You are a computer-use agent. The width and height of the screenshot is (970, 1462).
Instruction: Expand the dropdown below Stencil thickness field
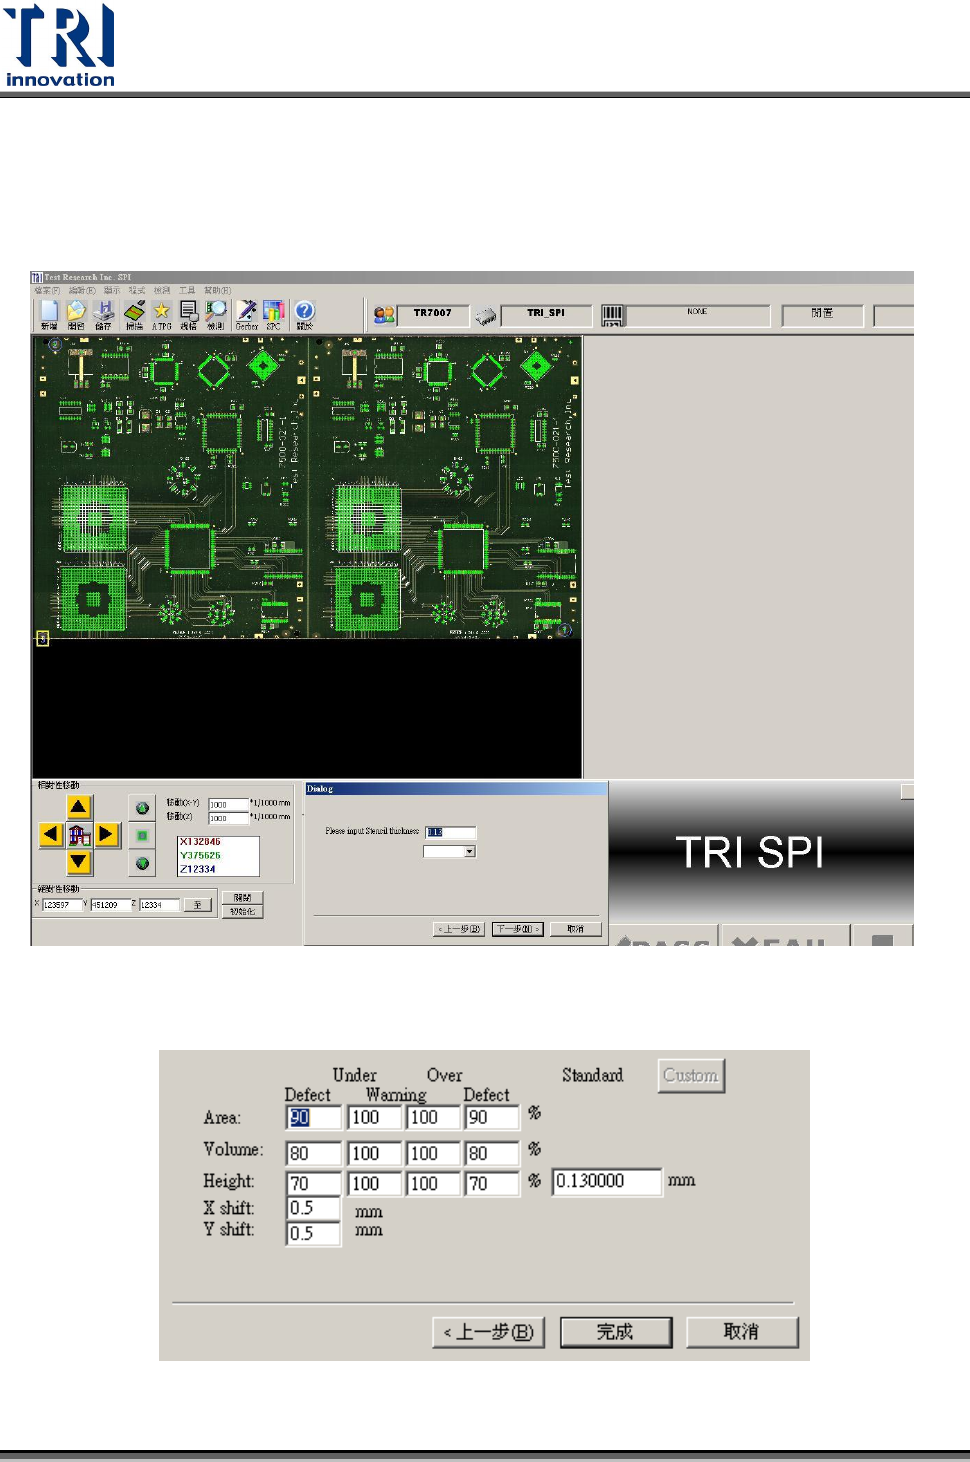[470, 852]
